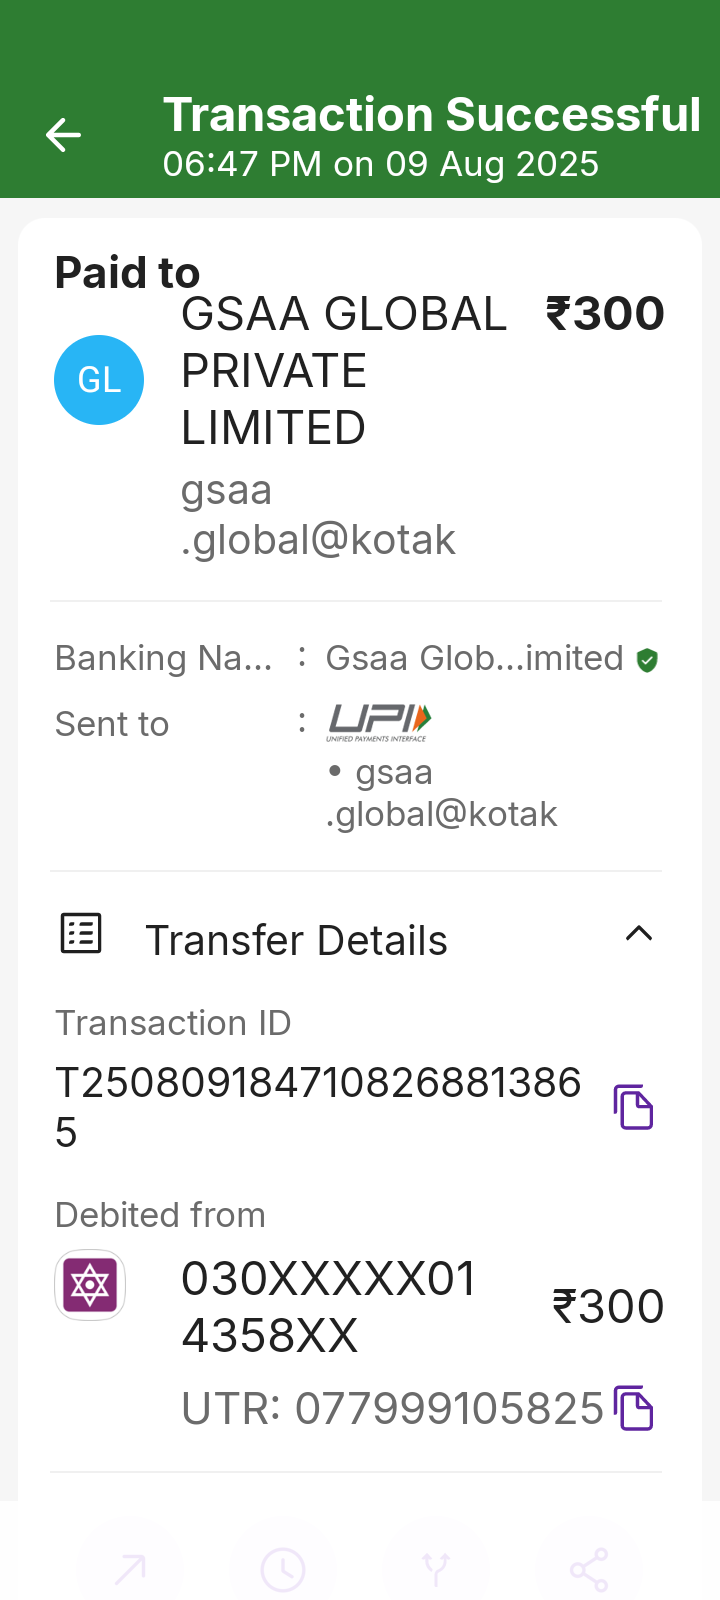Viewport: 720px width, 1600px height.
Task: Tap the UPI logo
Action: point(379,722)
